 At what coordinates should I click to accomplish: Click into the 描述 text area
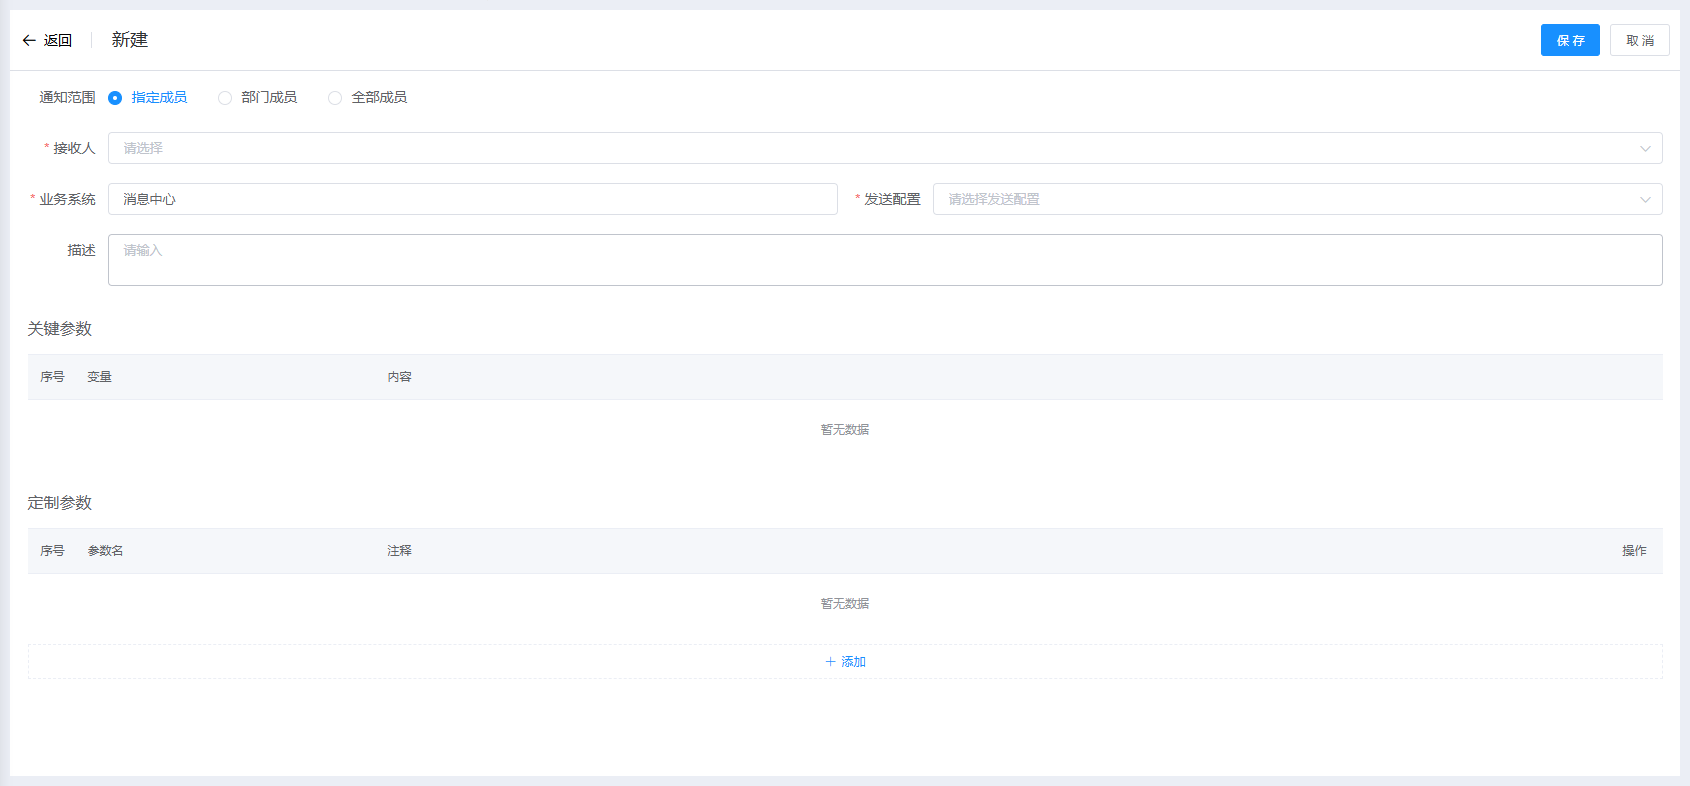point(884,260)
